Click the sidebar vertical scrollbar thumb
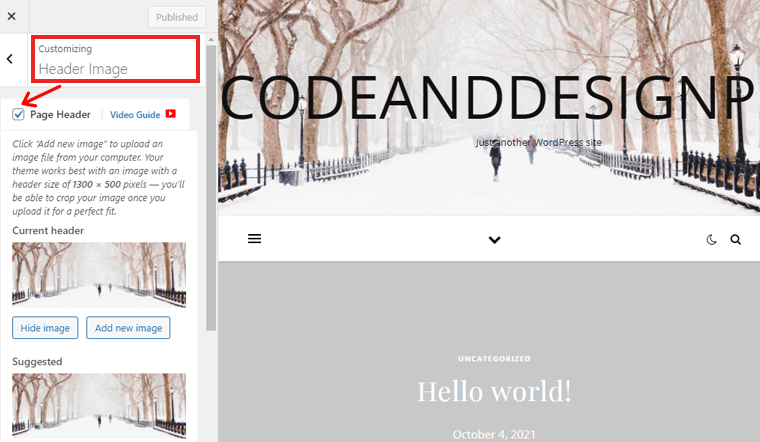This screenshot has width=760, height=442. click(211, 188)
